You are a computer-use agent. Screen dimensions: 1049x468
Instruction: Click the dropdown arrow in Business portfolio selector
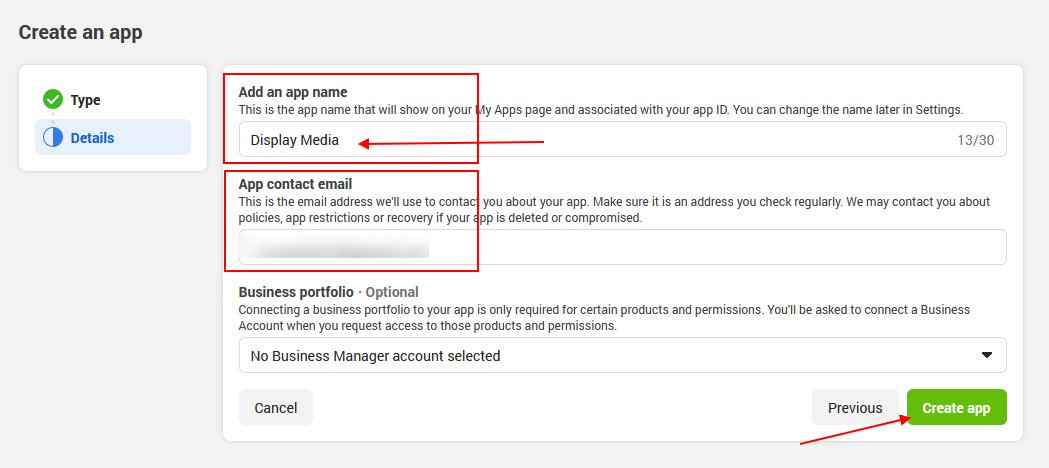click(x=986, y=355)
